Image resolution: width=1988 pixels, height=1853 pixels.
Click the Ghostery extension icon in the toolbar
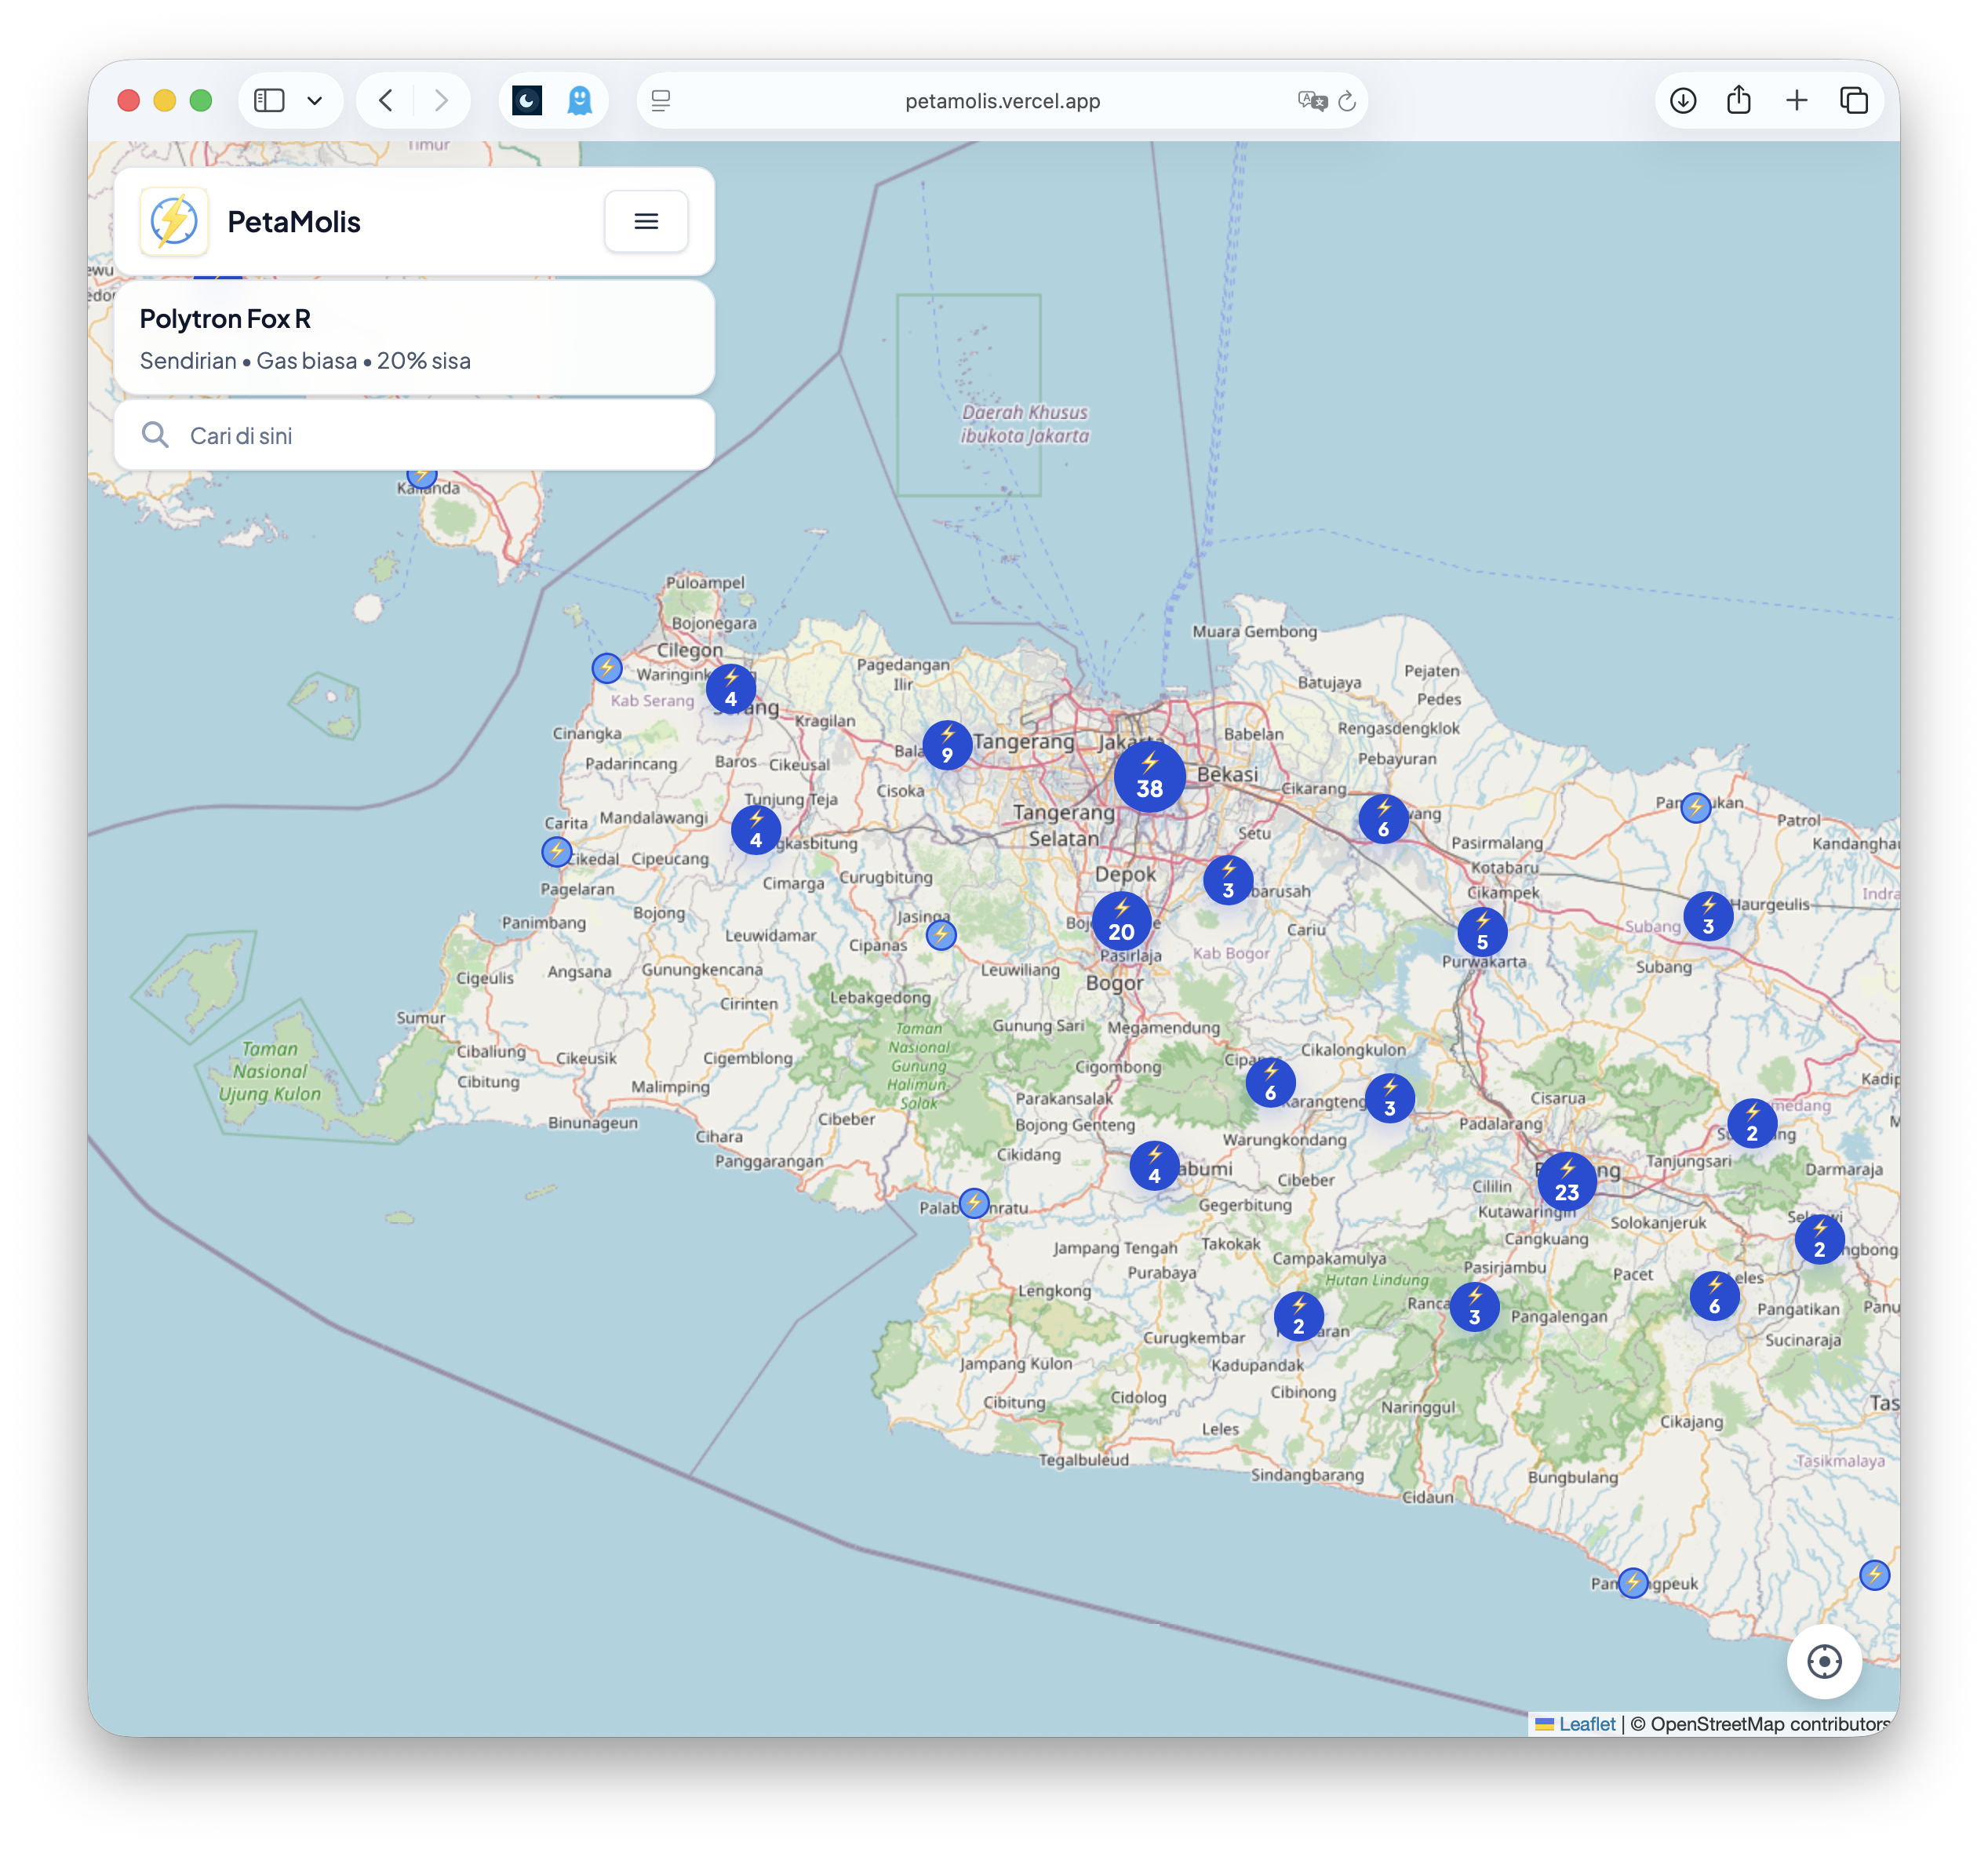point(578,100)
